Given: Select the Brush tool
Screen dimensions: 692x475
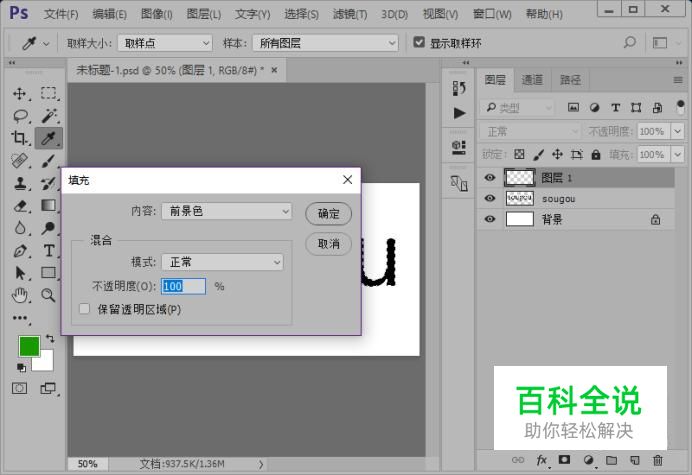Looking at the screenshot, I should click(x=49, y=161).
